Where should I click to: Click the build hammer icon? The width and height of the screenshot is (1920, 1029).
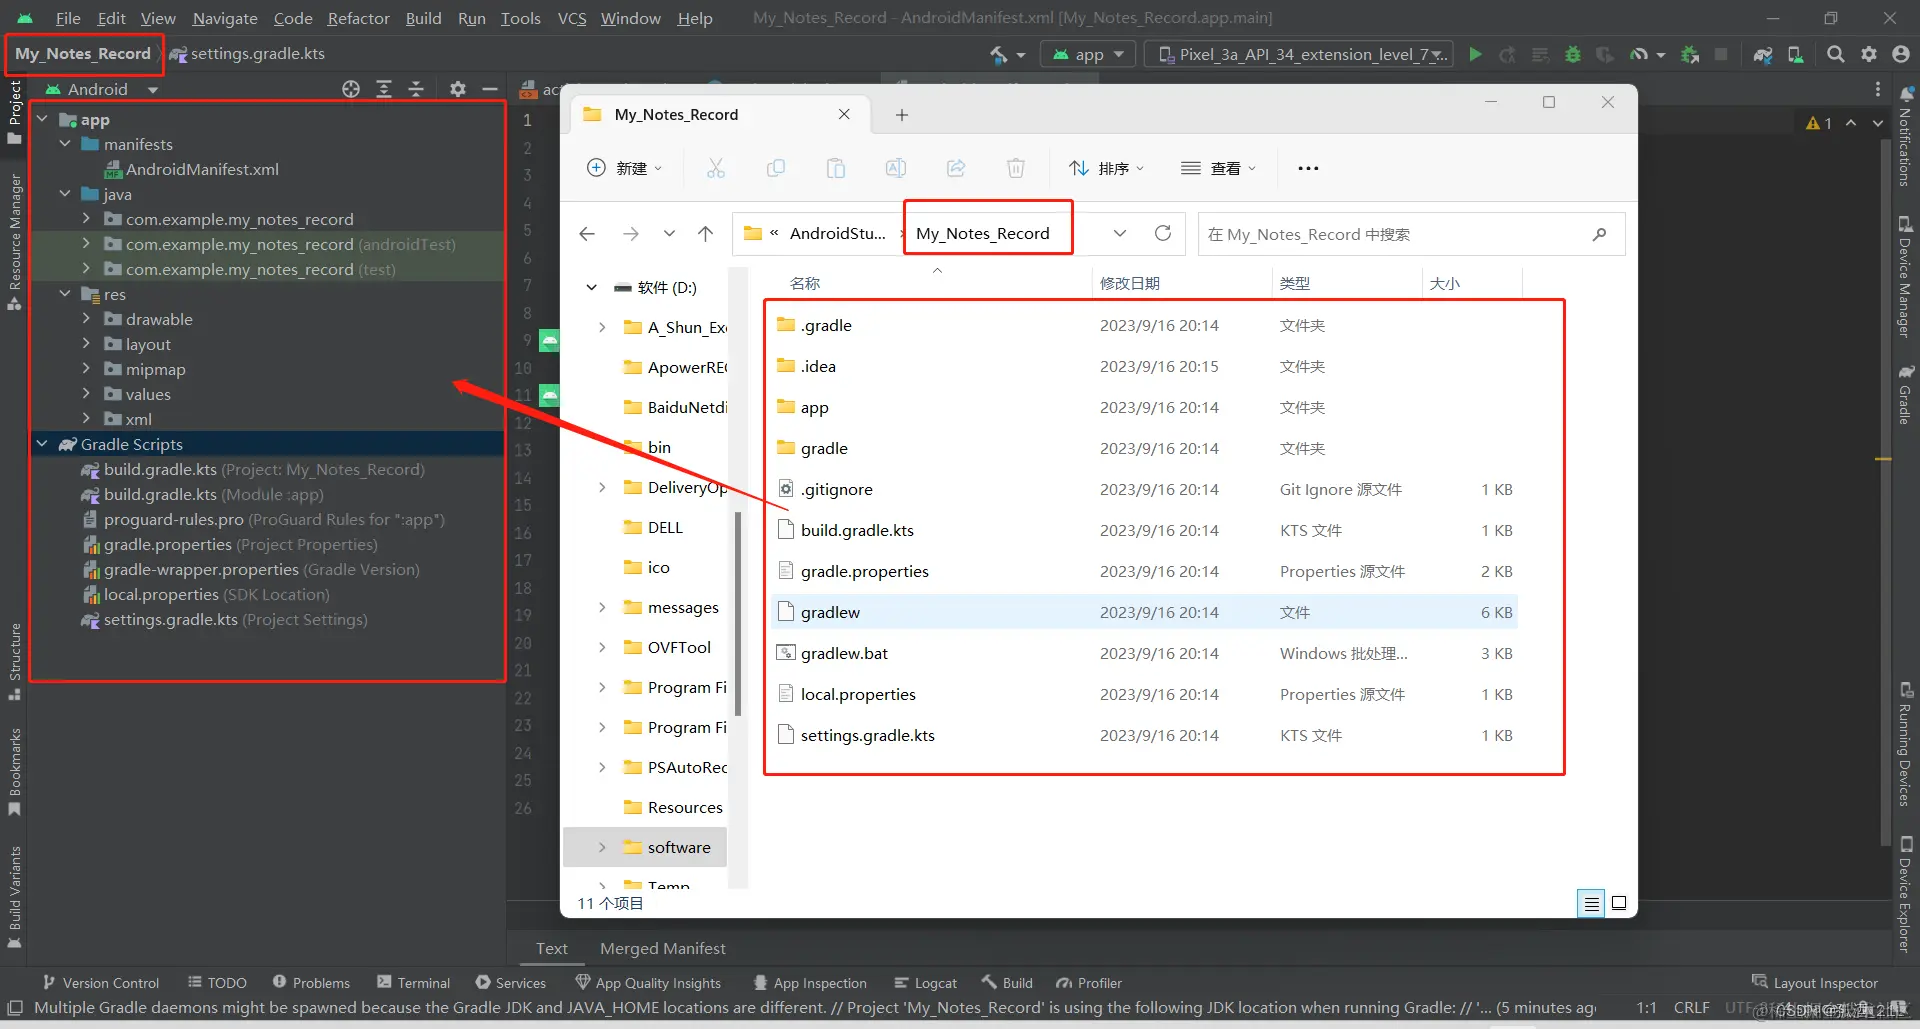999,54
